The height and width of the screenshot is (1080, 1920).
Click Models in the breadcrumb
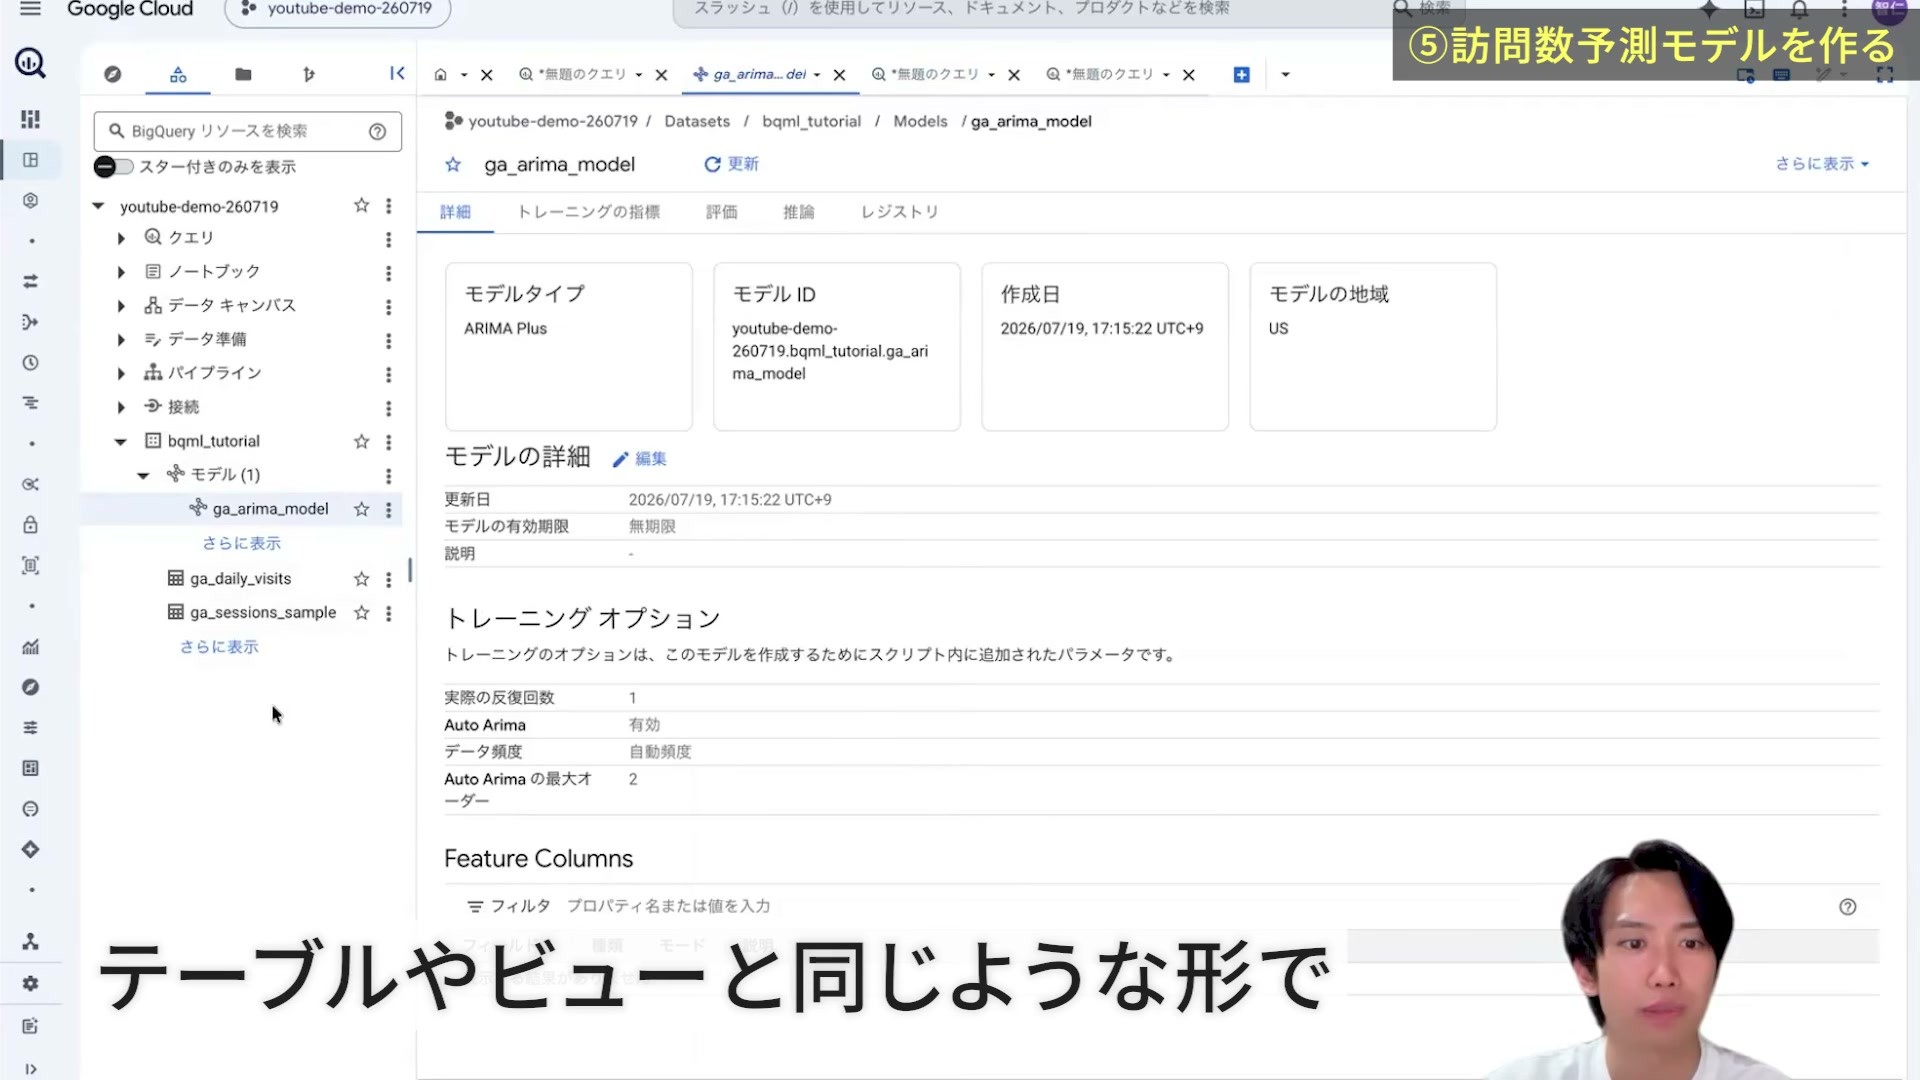920,121
